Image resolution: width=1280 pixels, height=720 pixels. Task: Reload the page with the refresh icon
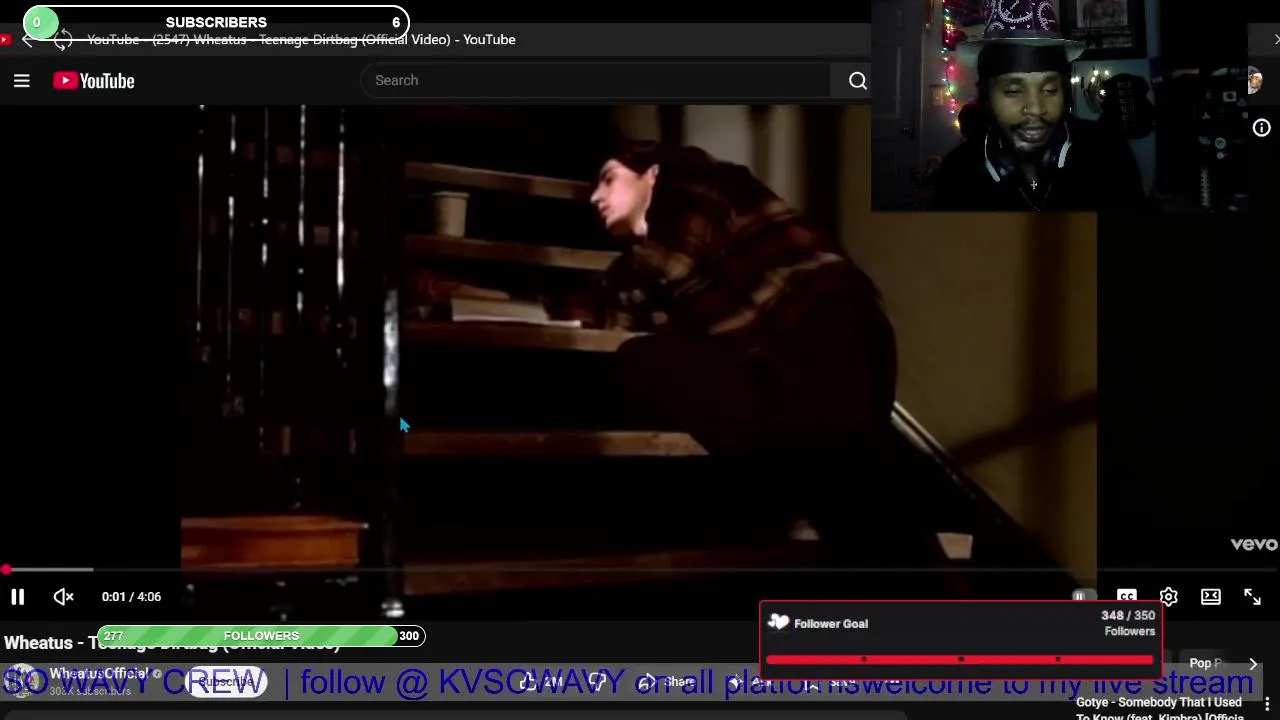click(x=63, y=40)
